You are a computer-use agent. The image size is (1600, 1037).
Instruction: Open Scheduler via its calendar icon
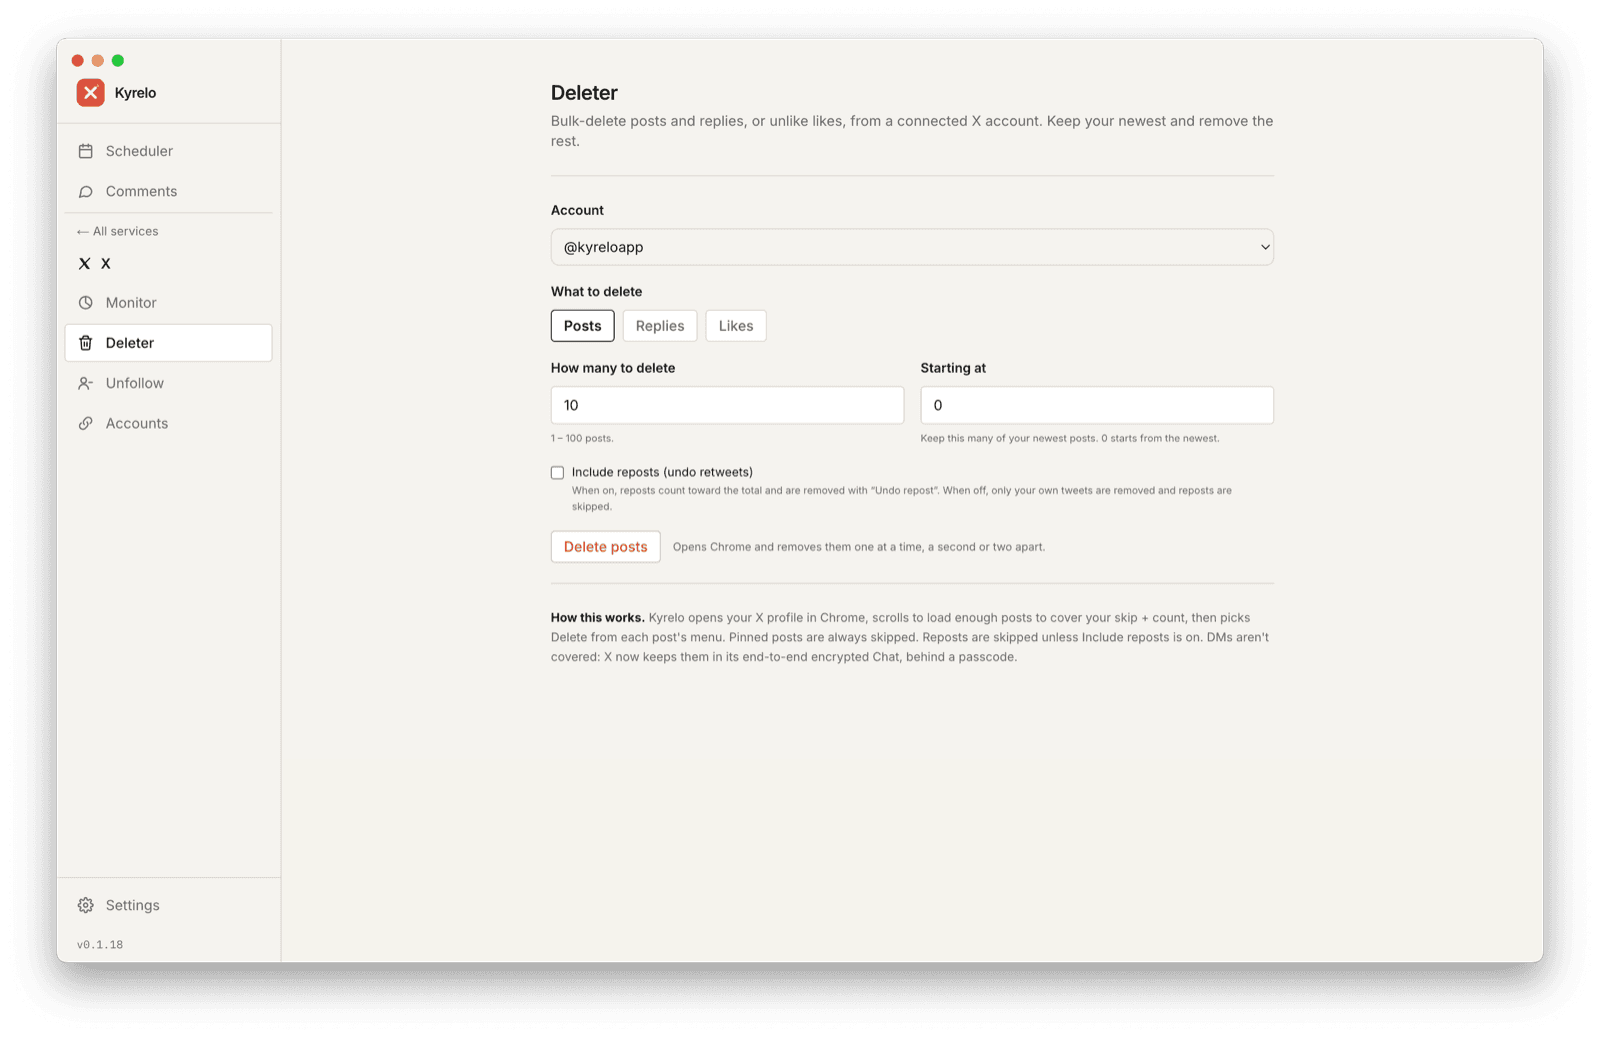click(x=86, y=151)
